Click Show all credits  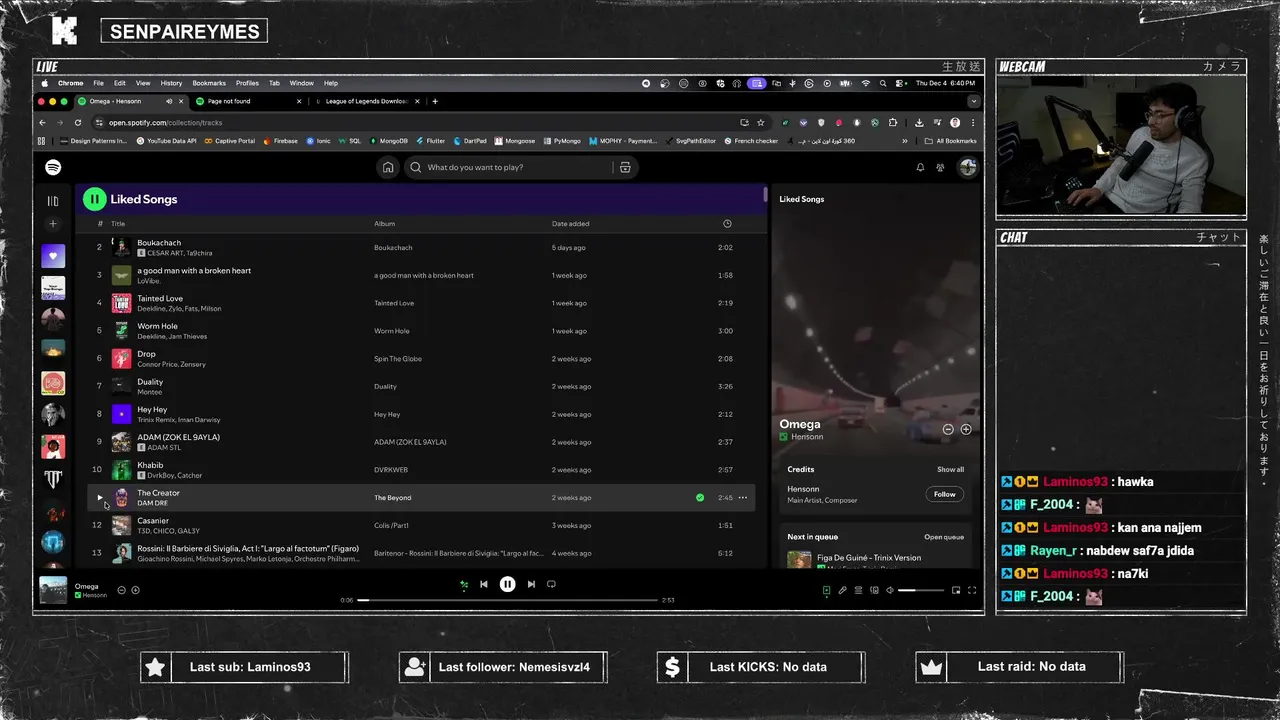coord(951,469)
